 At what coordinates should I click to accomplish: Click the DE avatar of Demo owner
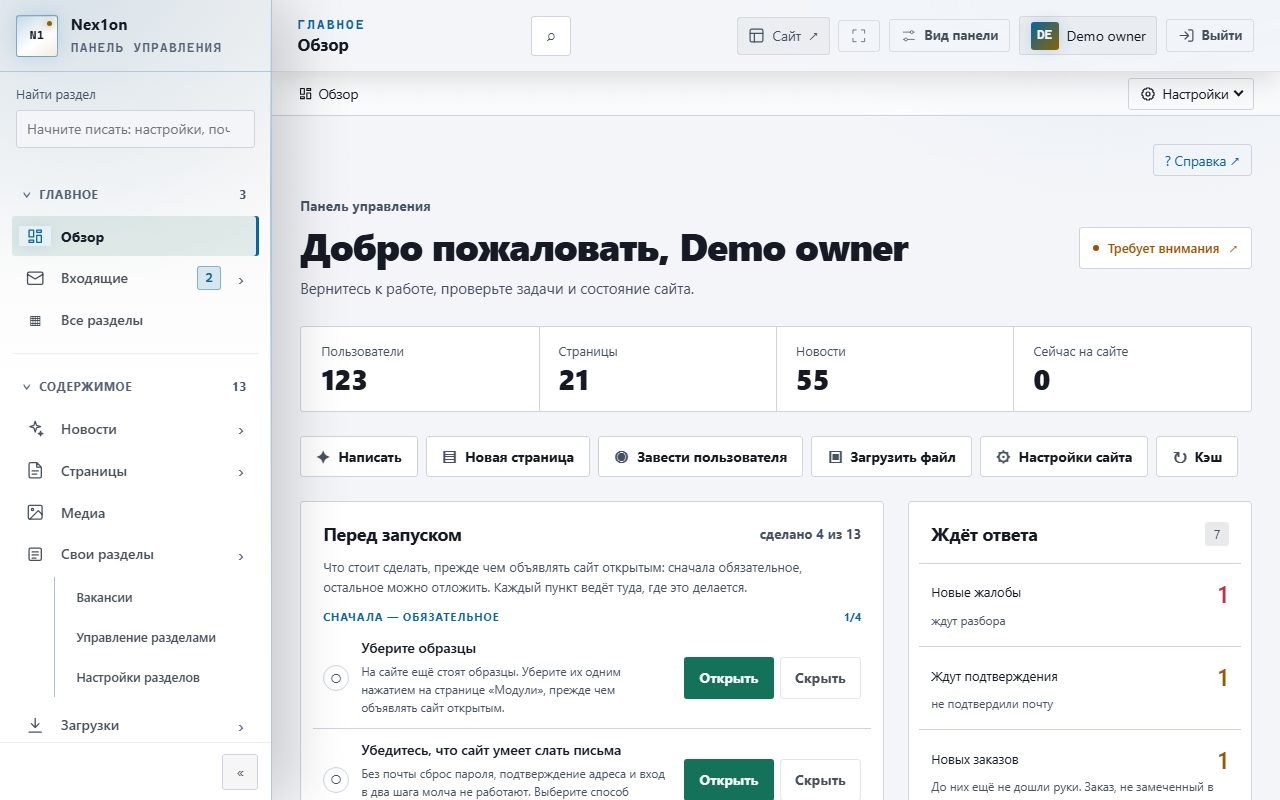pyautogui.click(x=1045, y=35)
